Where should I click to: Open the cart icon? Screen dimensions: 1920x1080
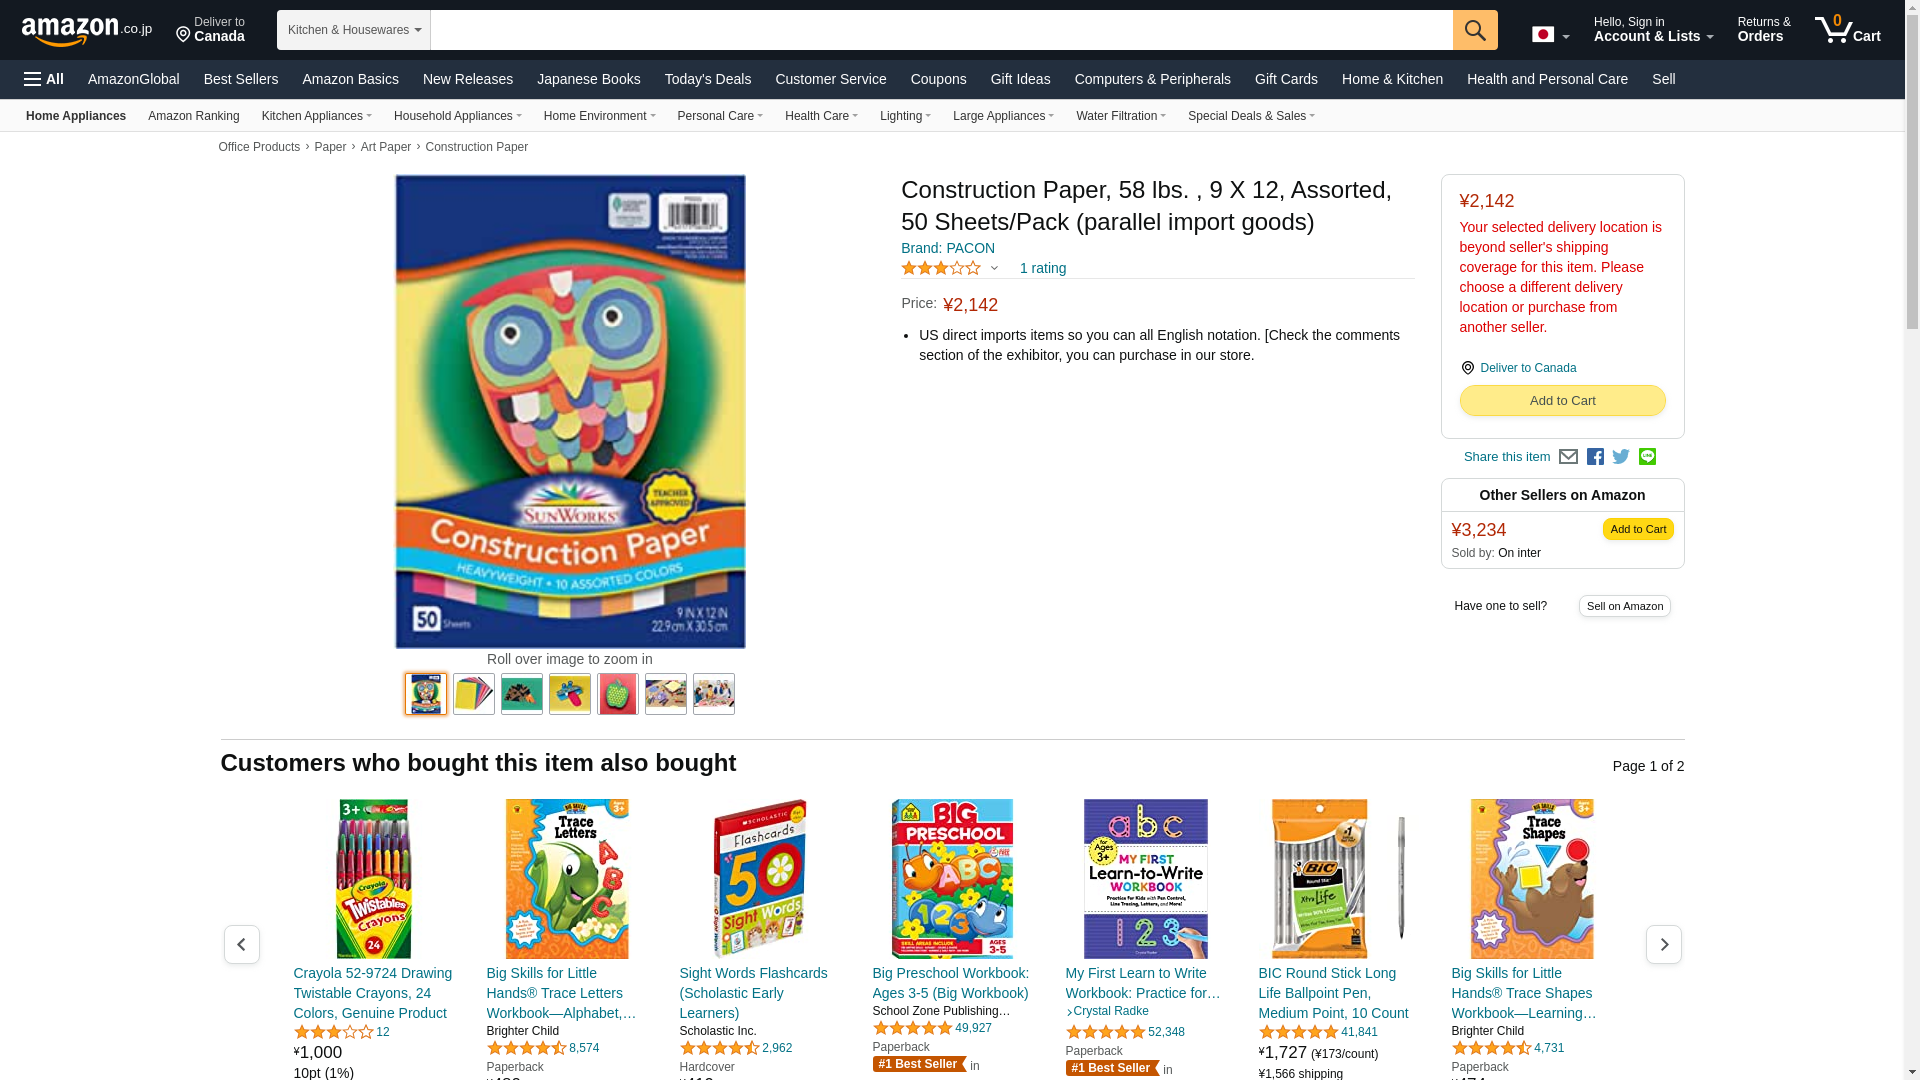[x=1848, y=30]
